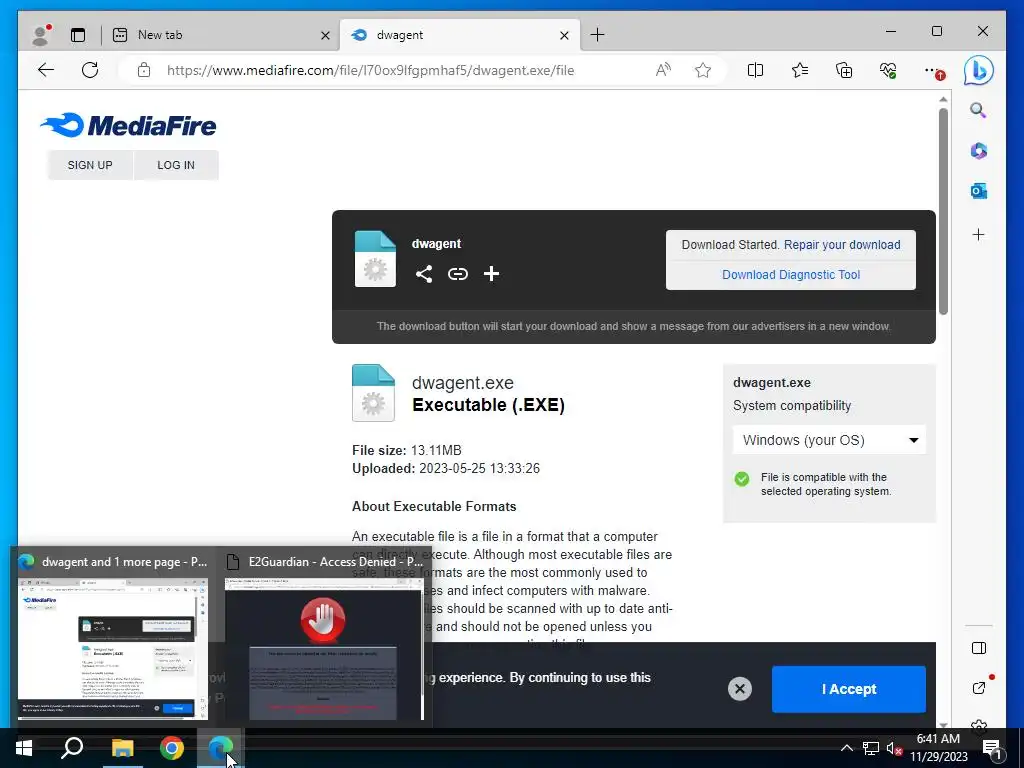Copy link to dwagent file
The image size is (1024, 768).
[x=458, y=274]
